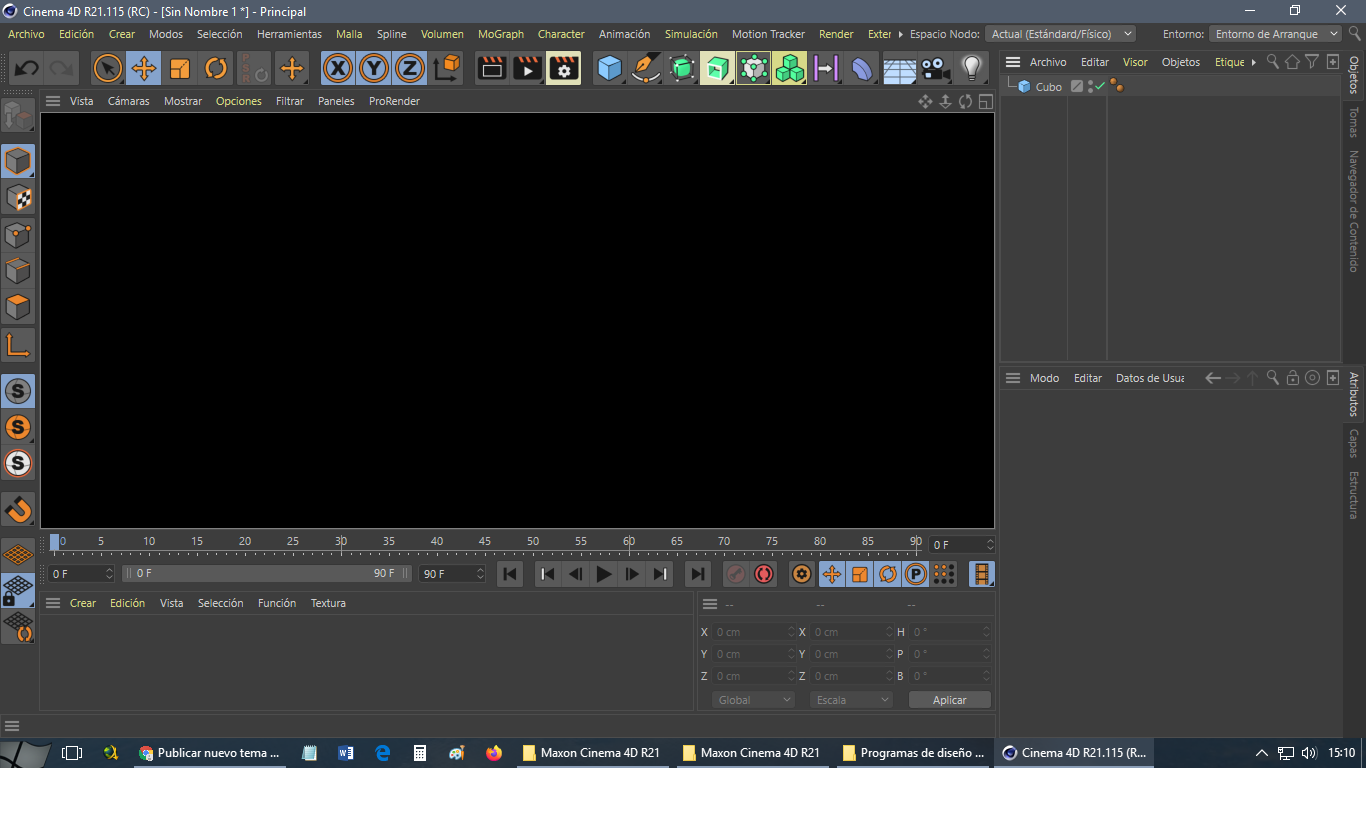This screenshot has width=1366, height=817.
Task: Go to the start of animation
Action: [x=510, y=574]
